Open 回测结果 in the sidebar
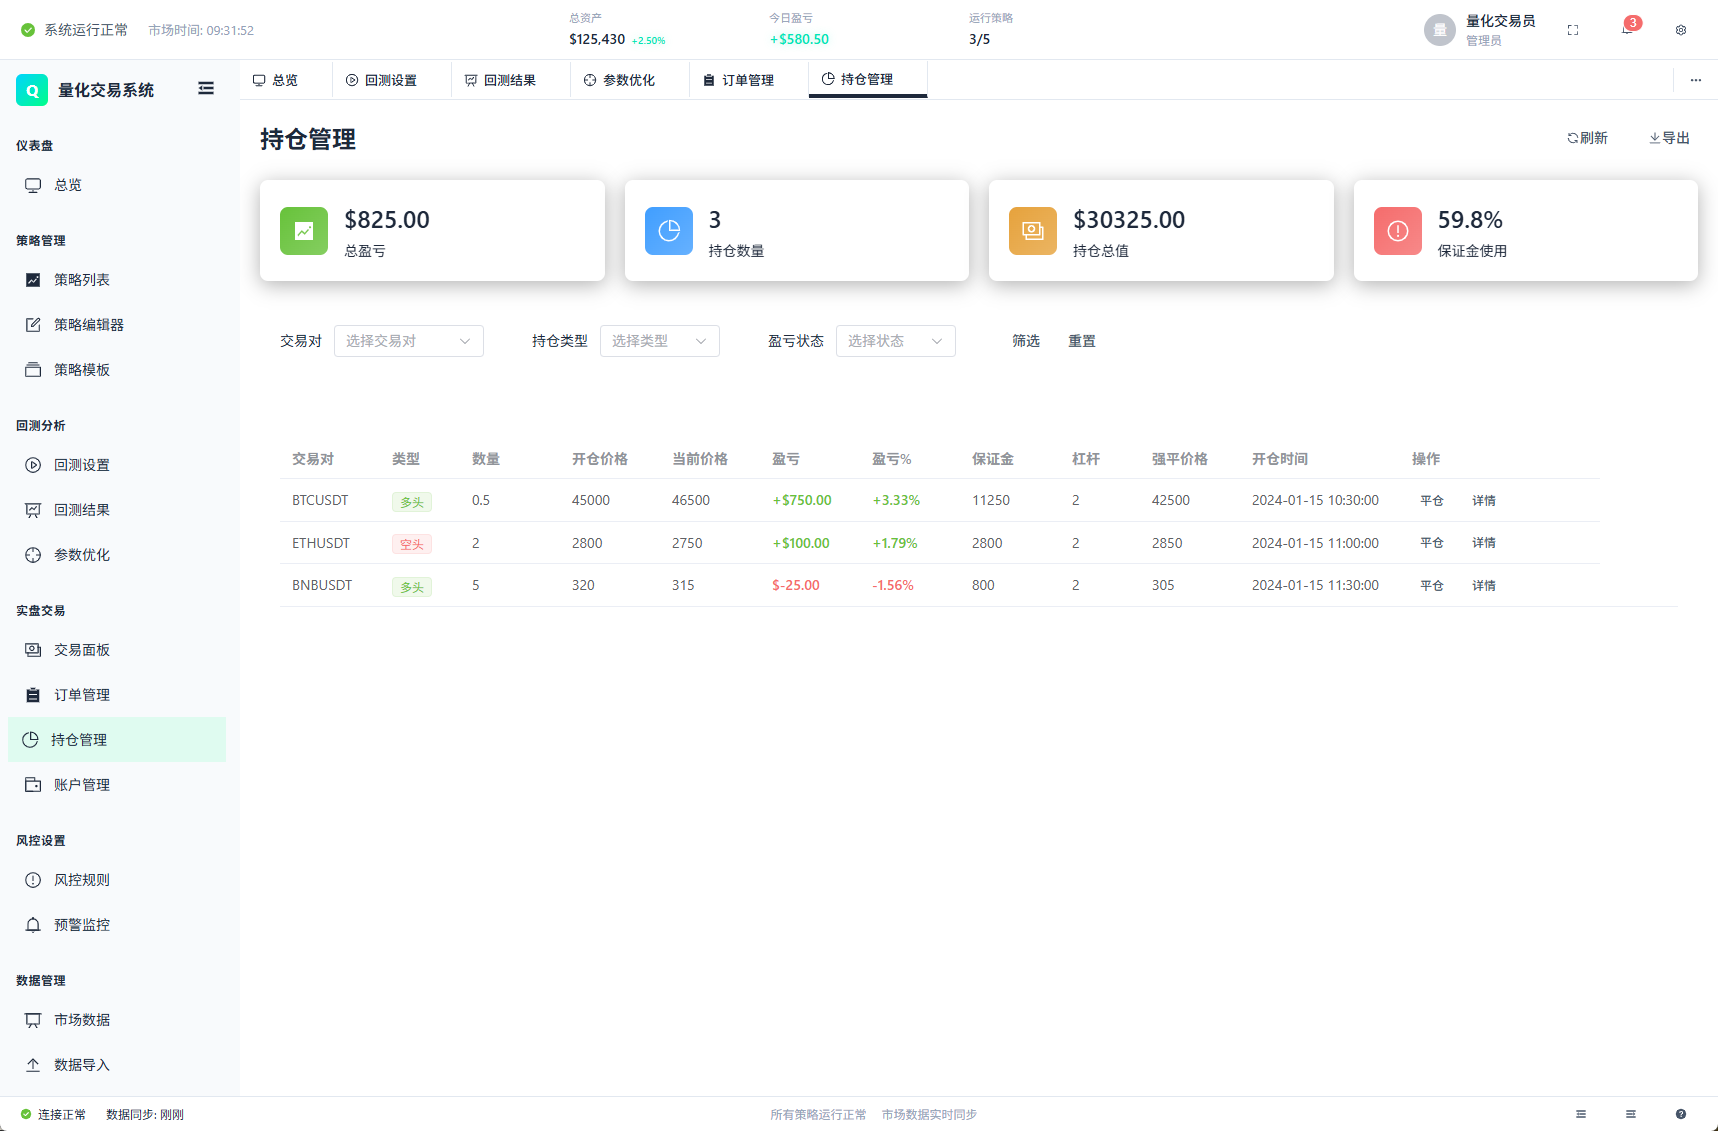Viewport: 1718px width, 1131px height. [117, 510]
